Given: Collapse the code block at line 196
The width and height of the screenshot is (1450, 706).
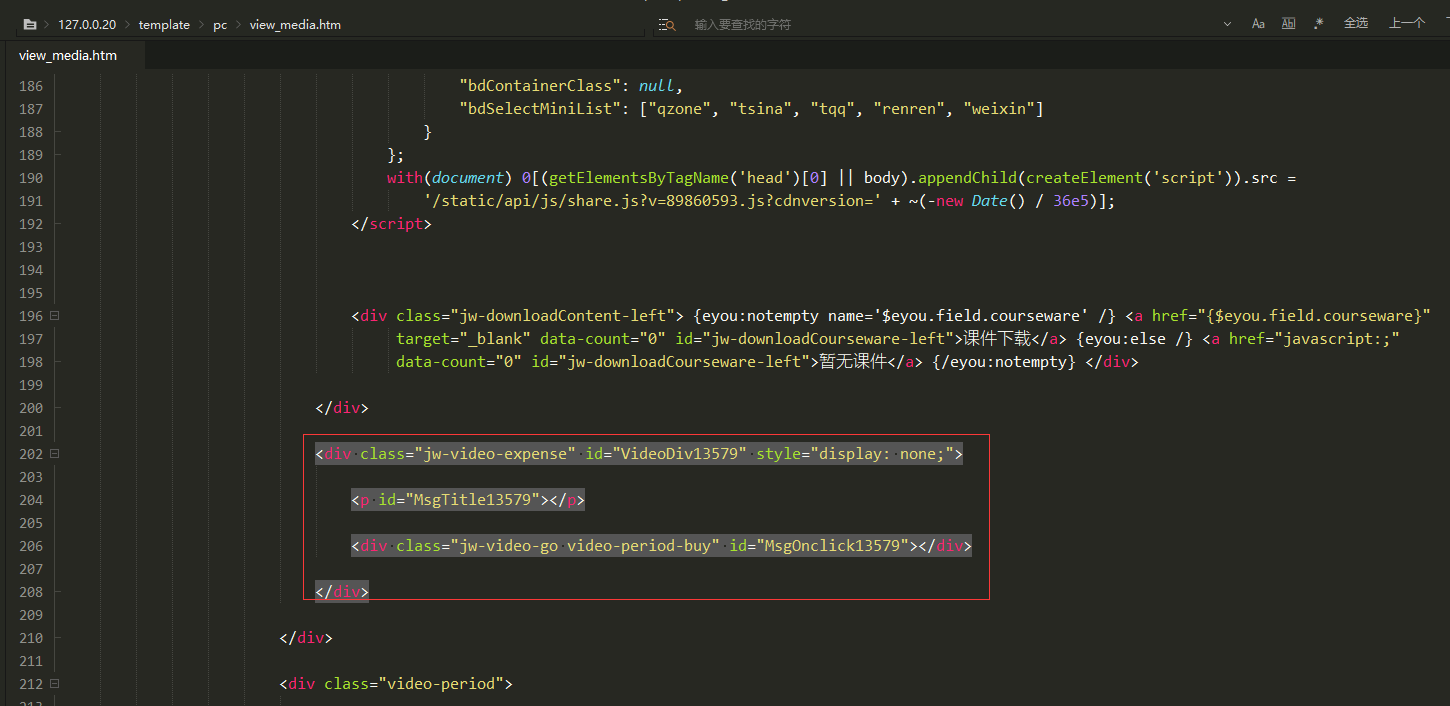Looking at the screenshot, I should click(54, 316).
